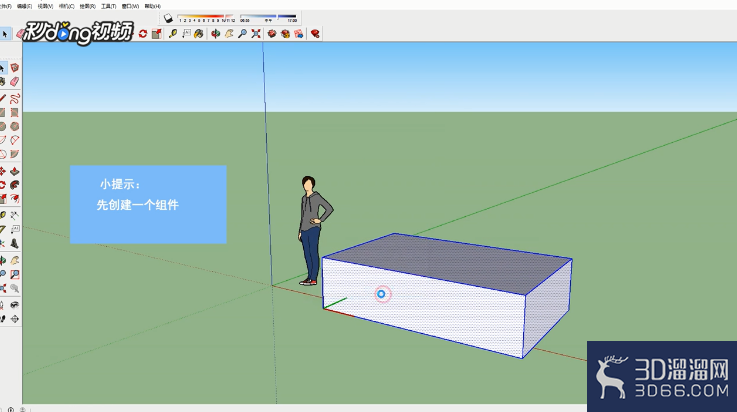Select the Rotated Rectangle tool
The height and width of the screenshot is (412, 737).
[x=15, y=112]
